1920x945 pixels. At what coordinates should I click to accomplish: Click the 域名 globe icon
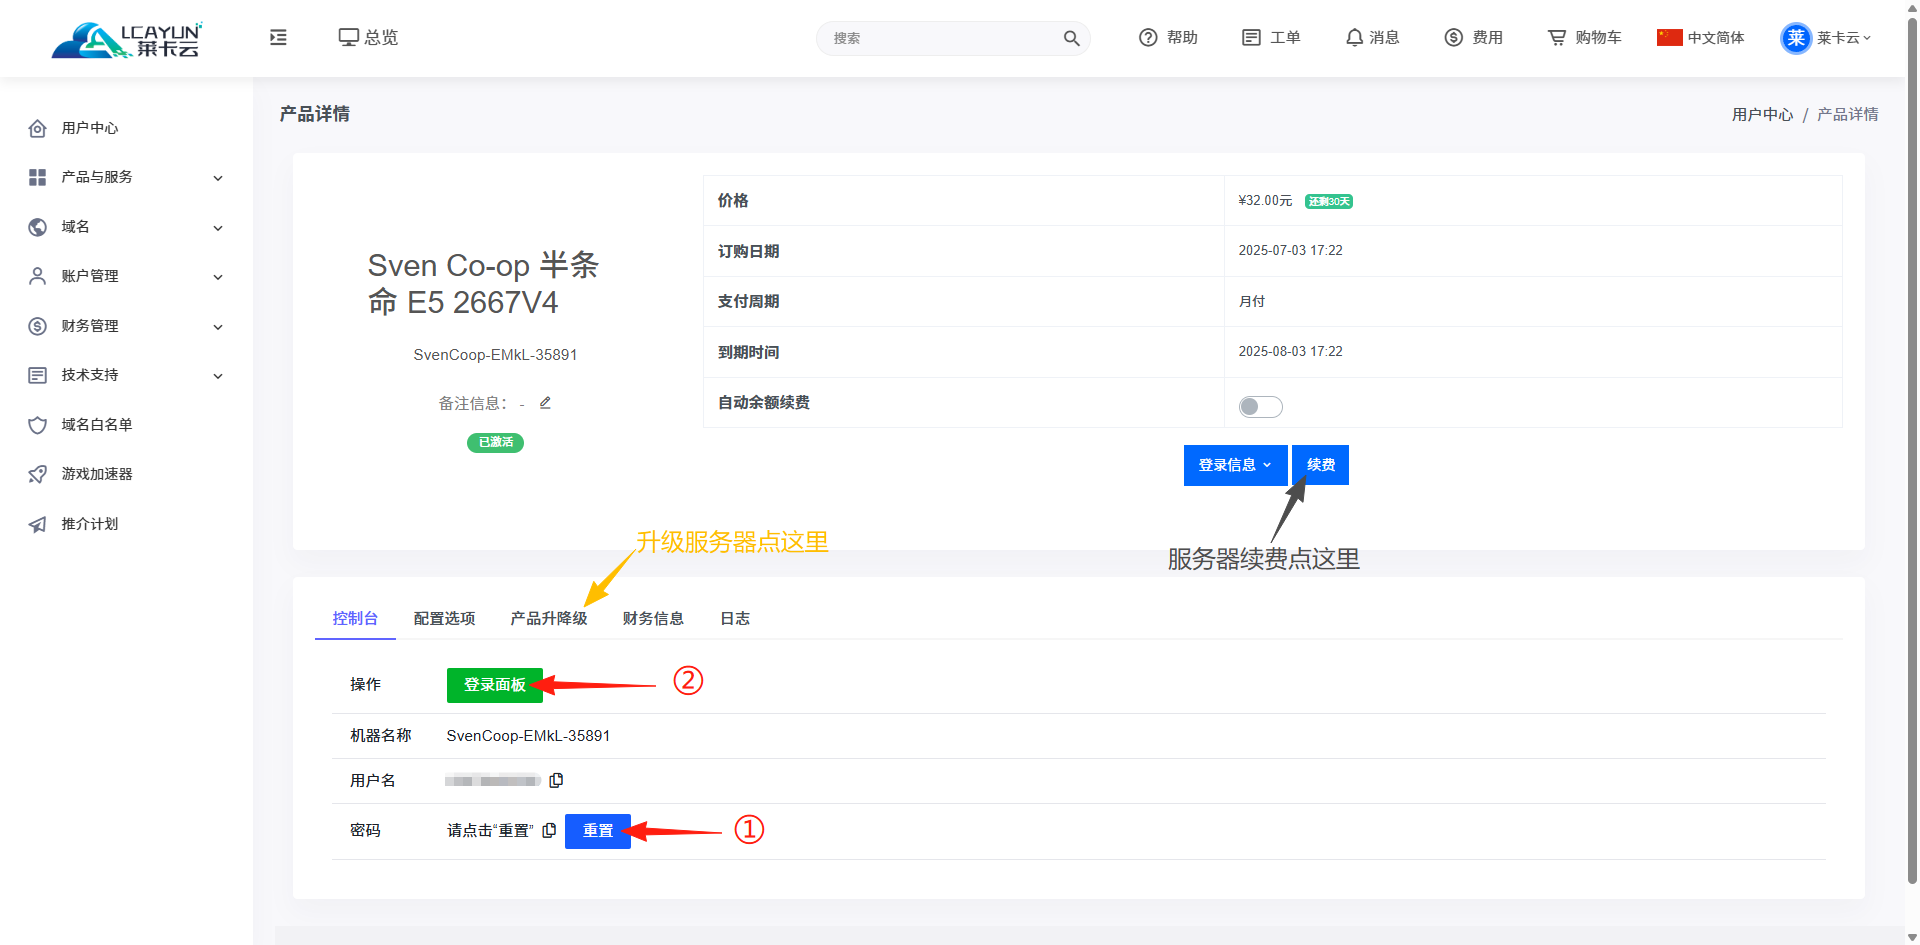tap(38, 227)
